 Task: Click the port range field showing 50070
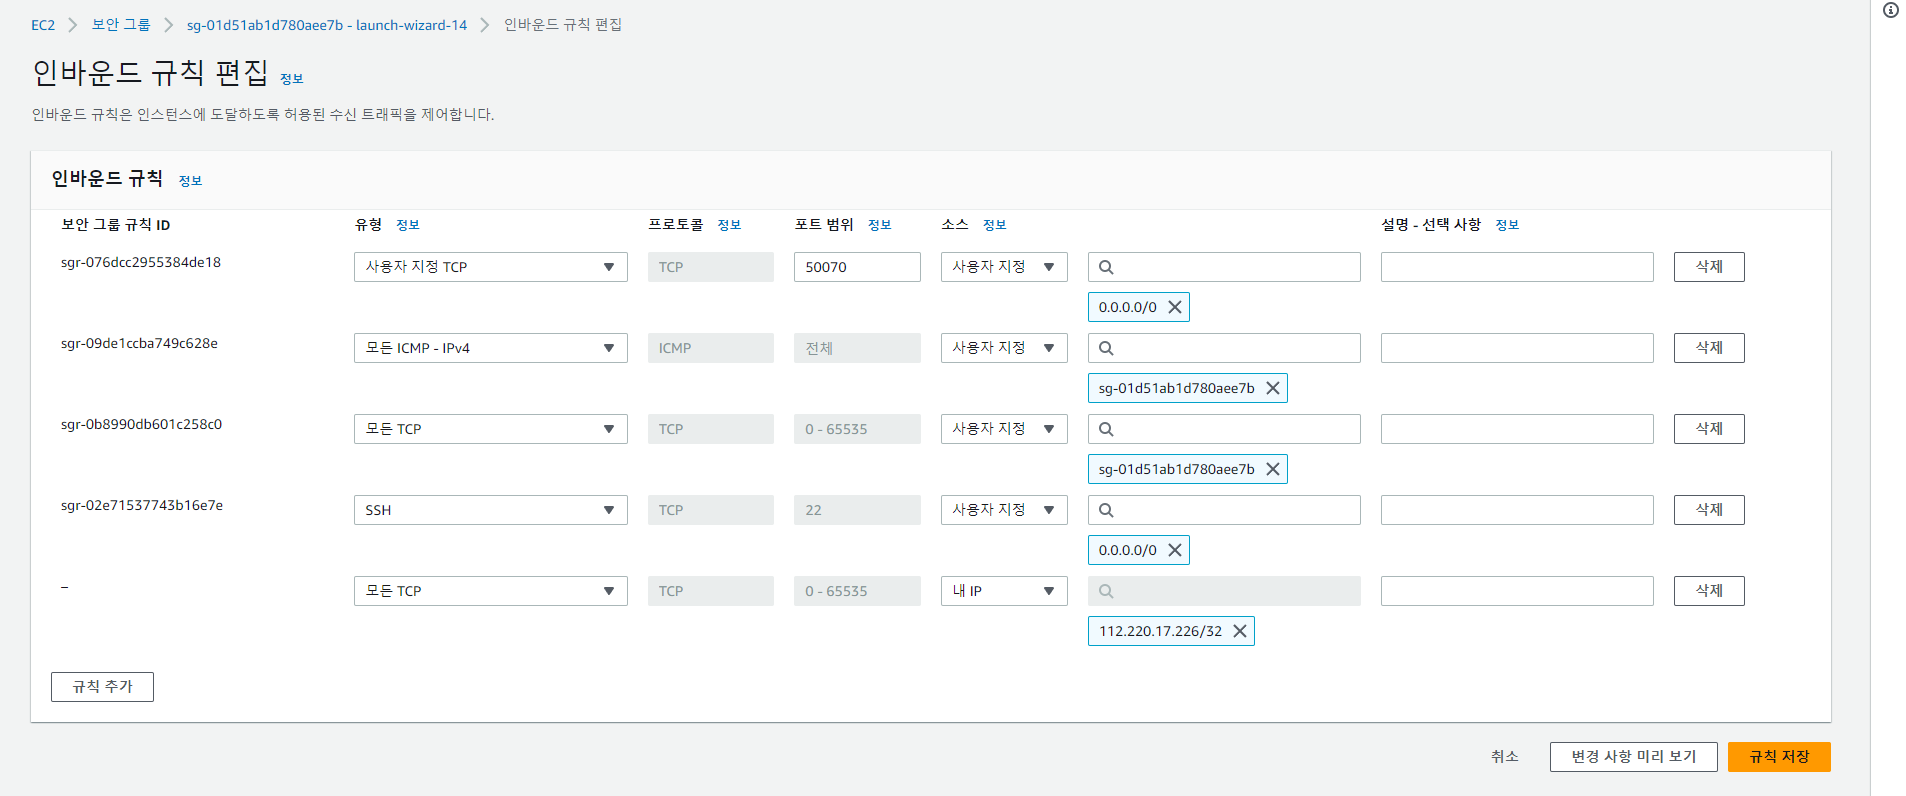(857, 267)
